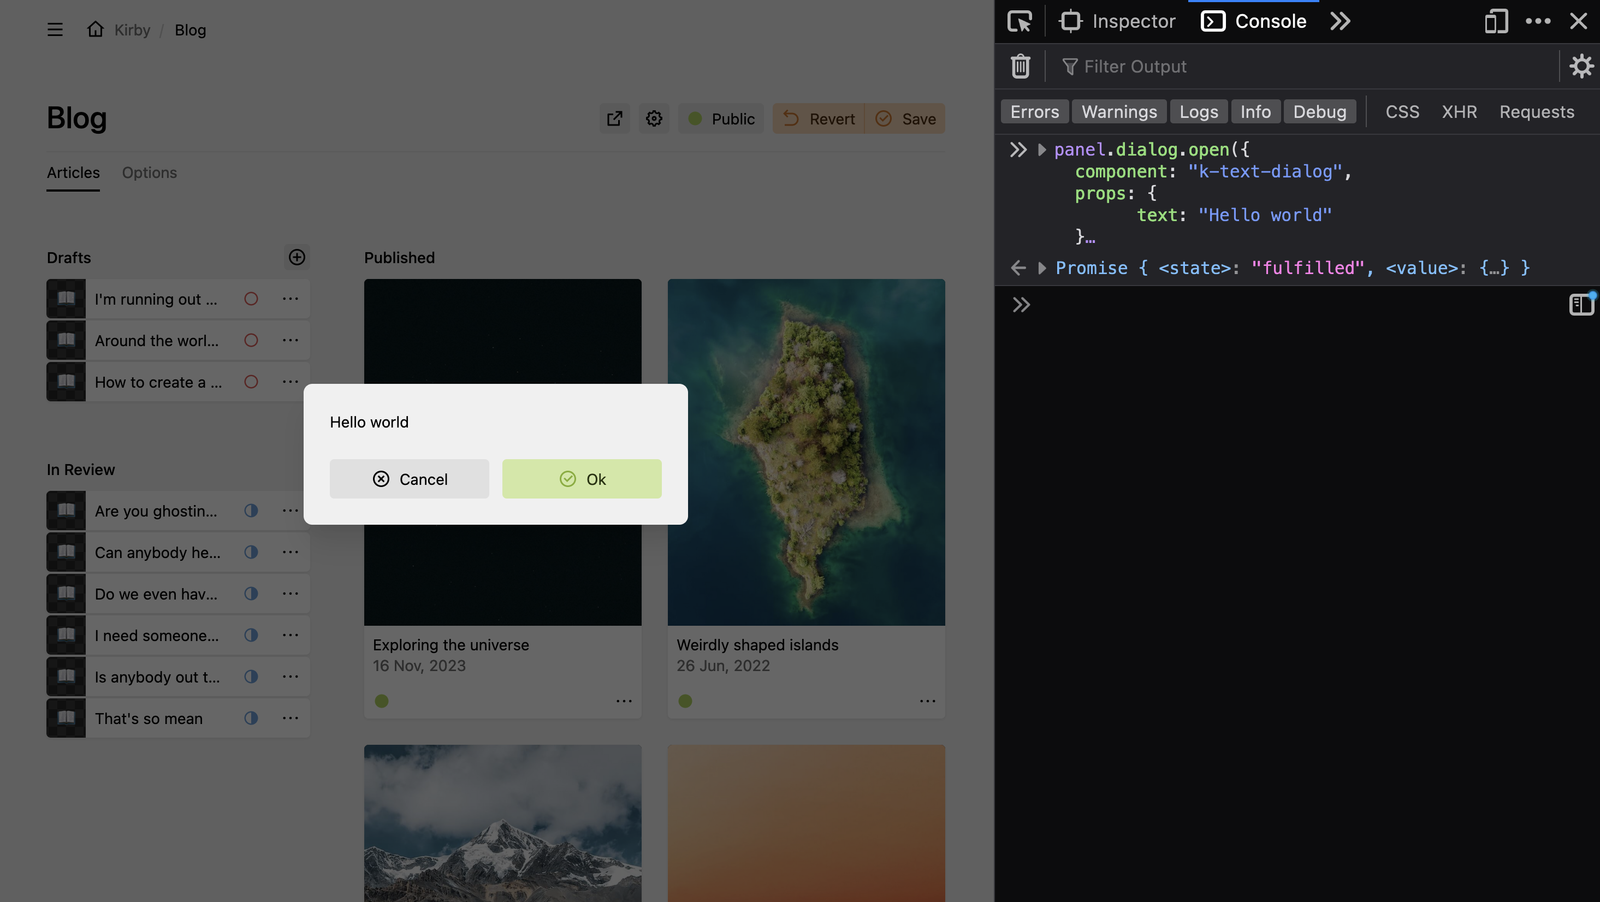Switch to multi-line editor mode icon

click(x=1581, y=304)
